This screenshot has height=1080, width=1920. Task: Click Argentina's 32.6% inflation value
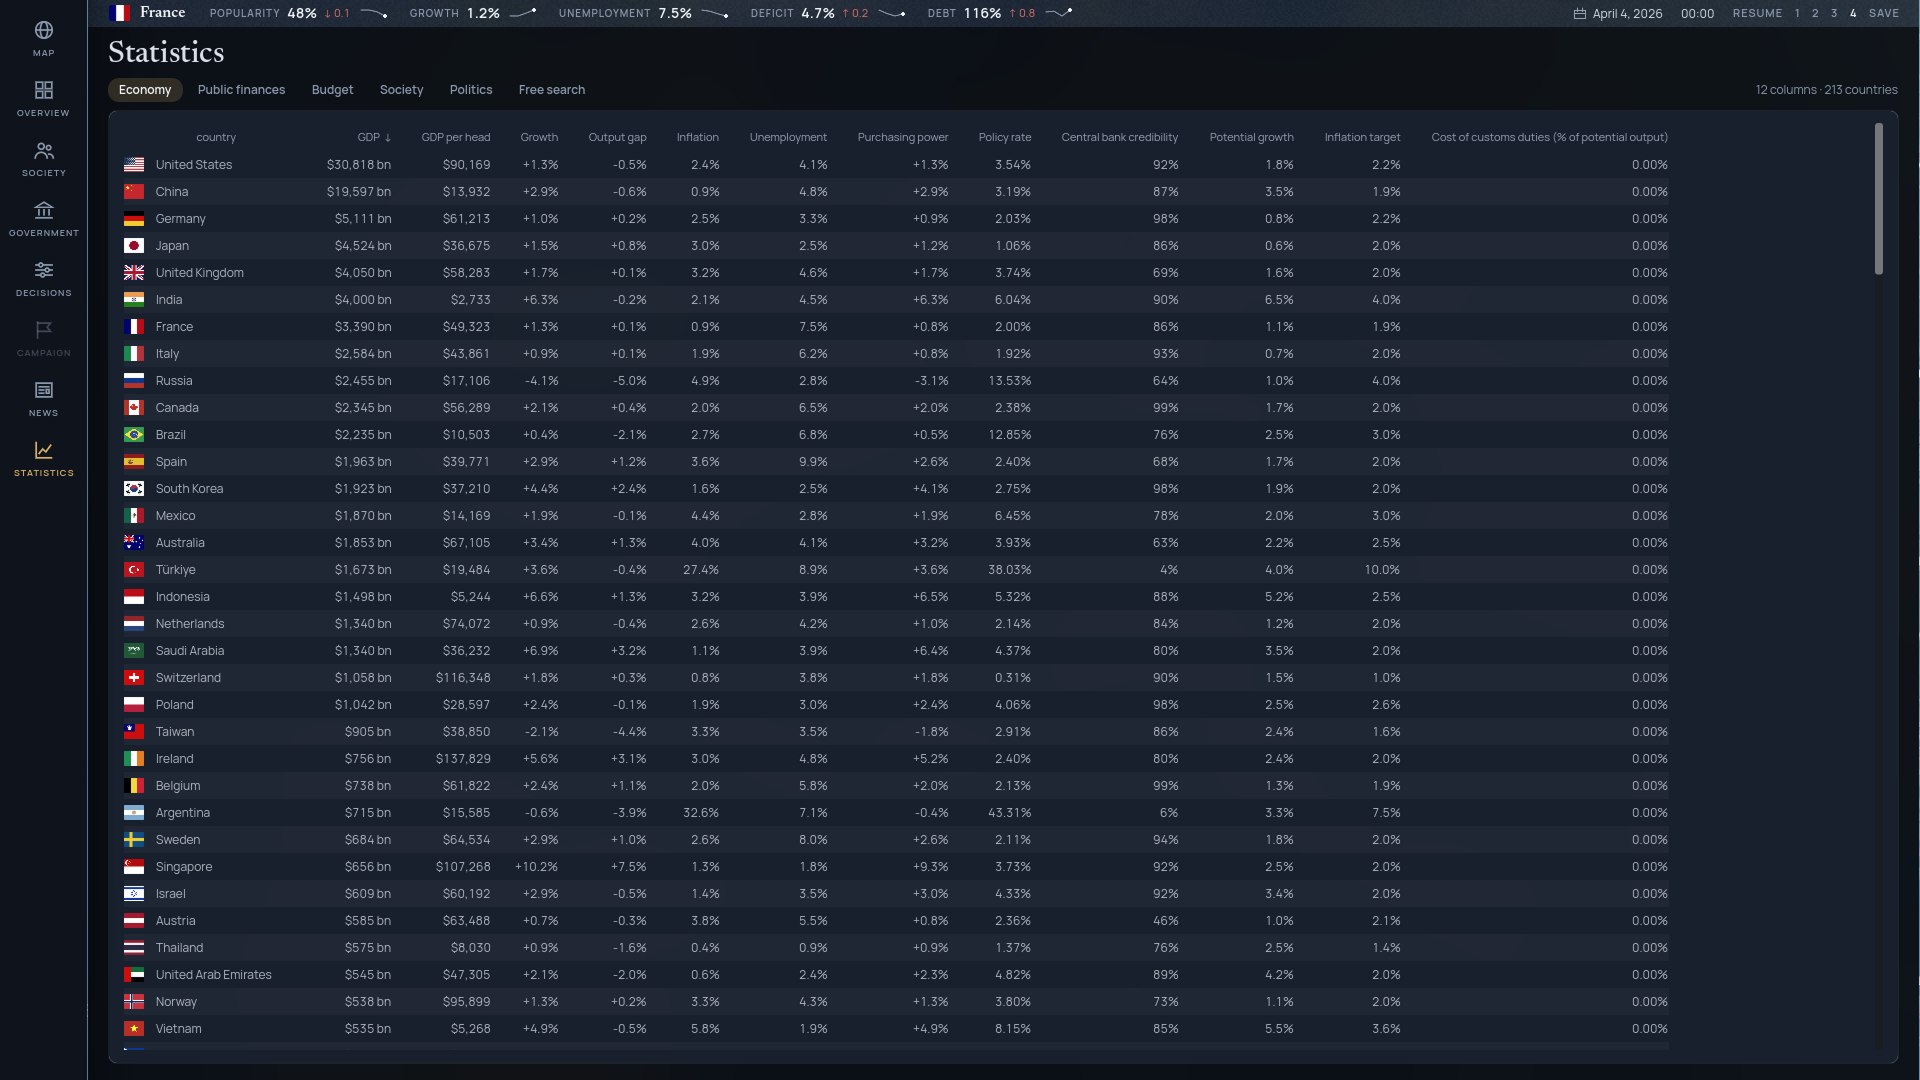pos(701,813)
